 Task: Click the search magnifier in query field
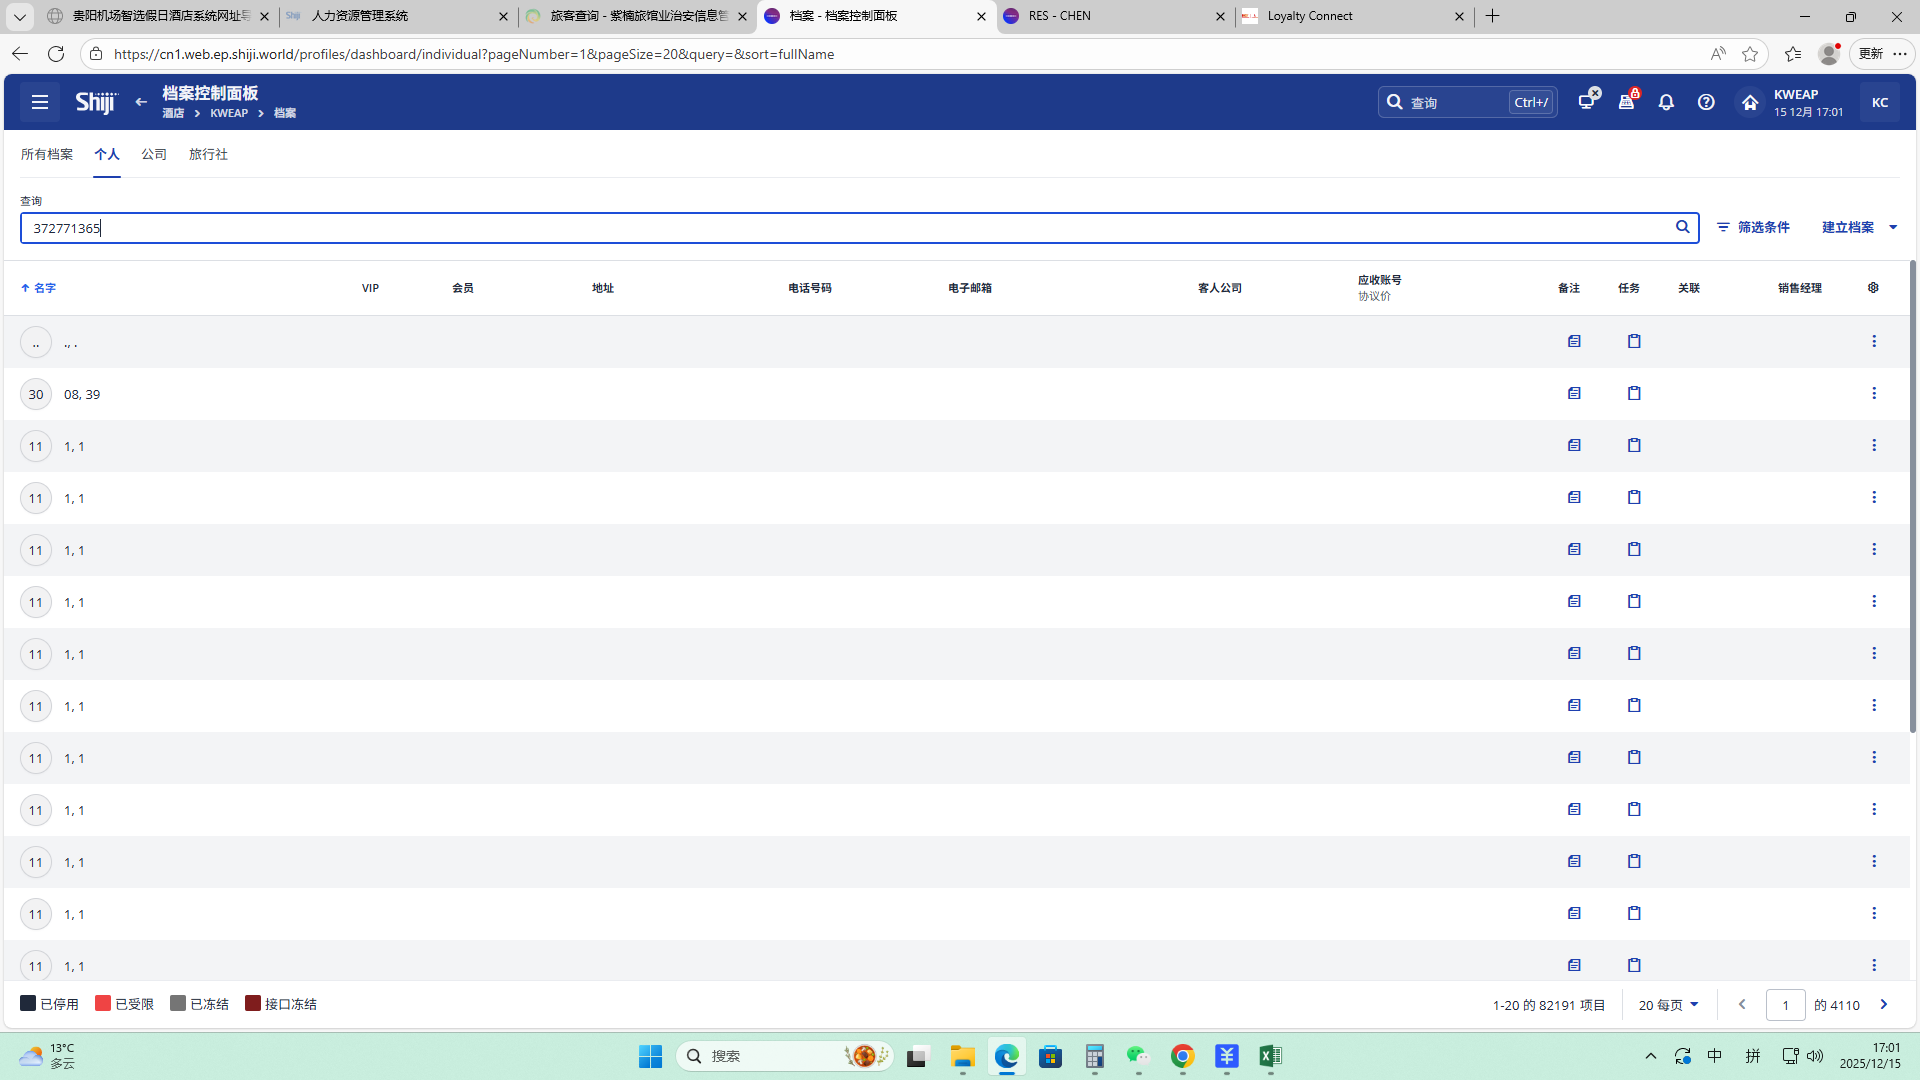pyautogui.click(x=1683, y=227)
